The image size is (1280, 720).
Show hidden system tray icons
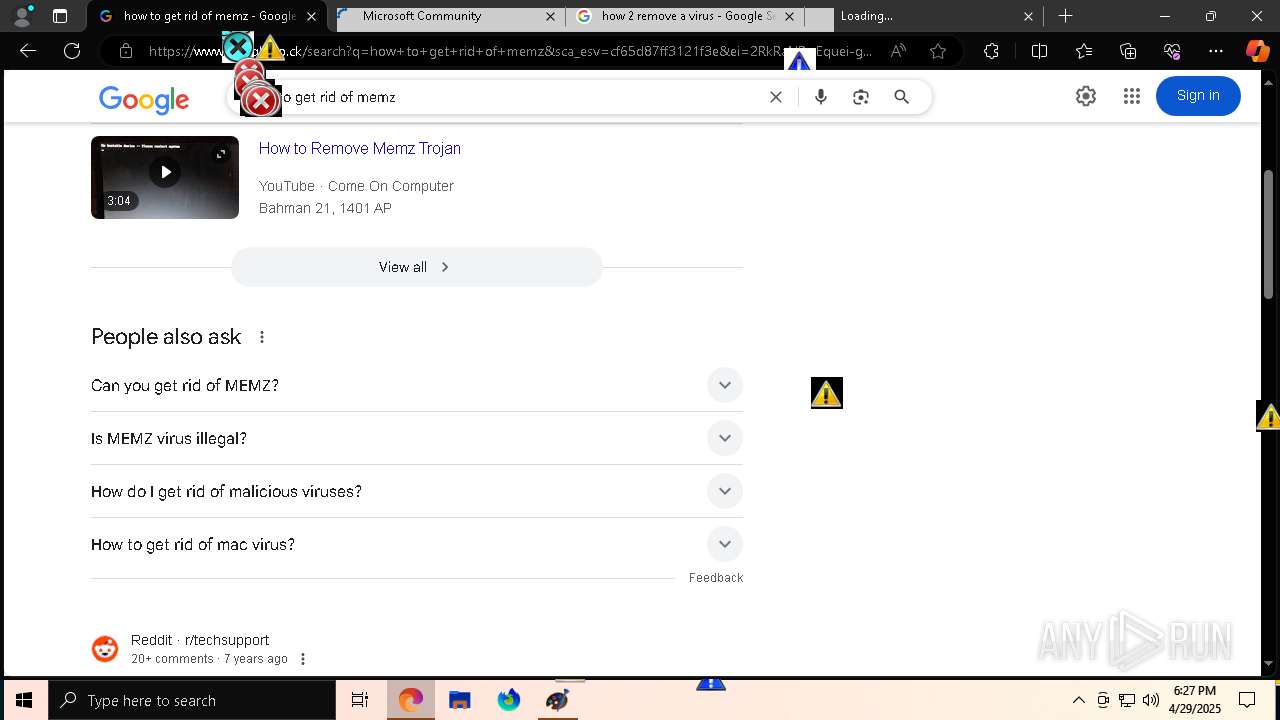[1078, 700]
